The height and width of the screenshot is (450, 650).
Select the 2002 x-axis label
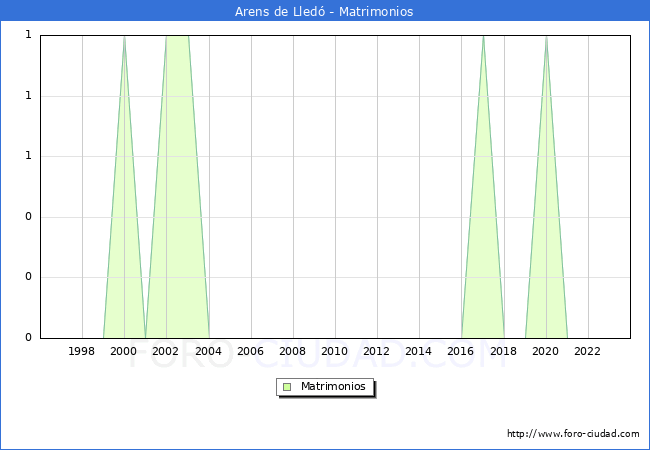[x=166, y=351]
